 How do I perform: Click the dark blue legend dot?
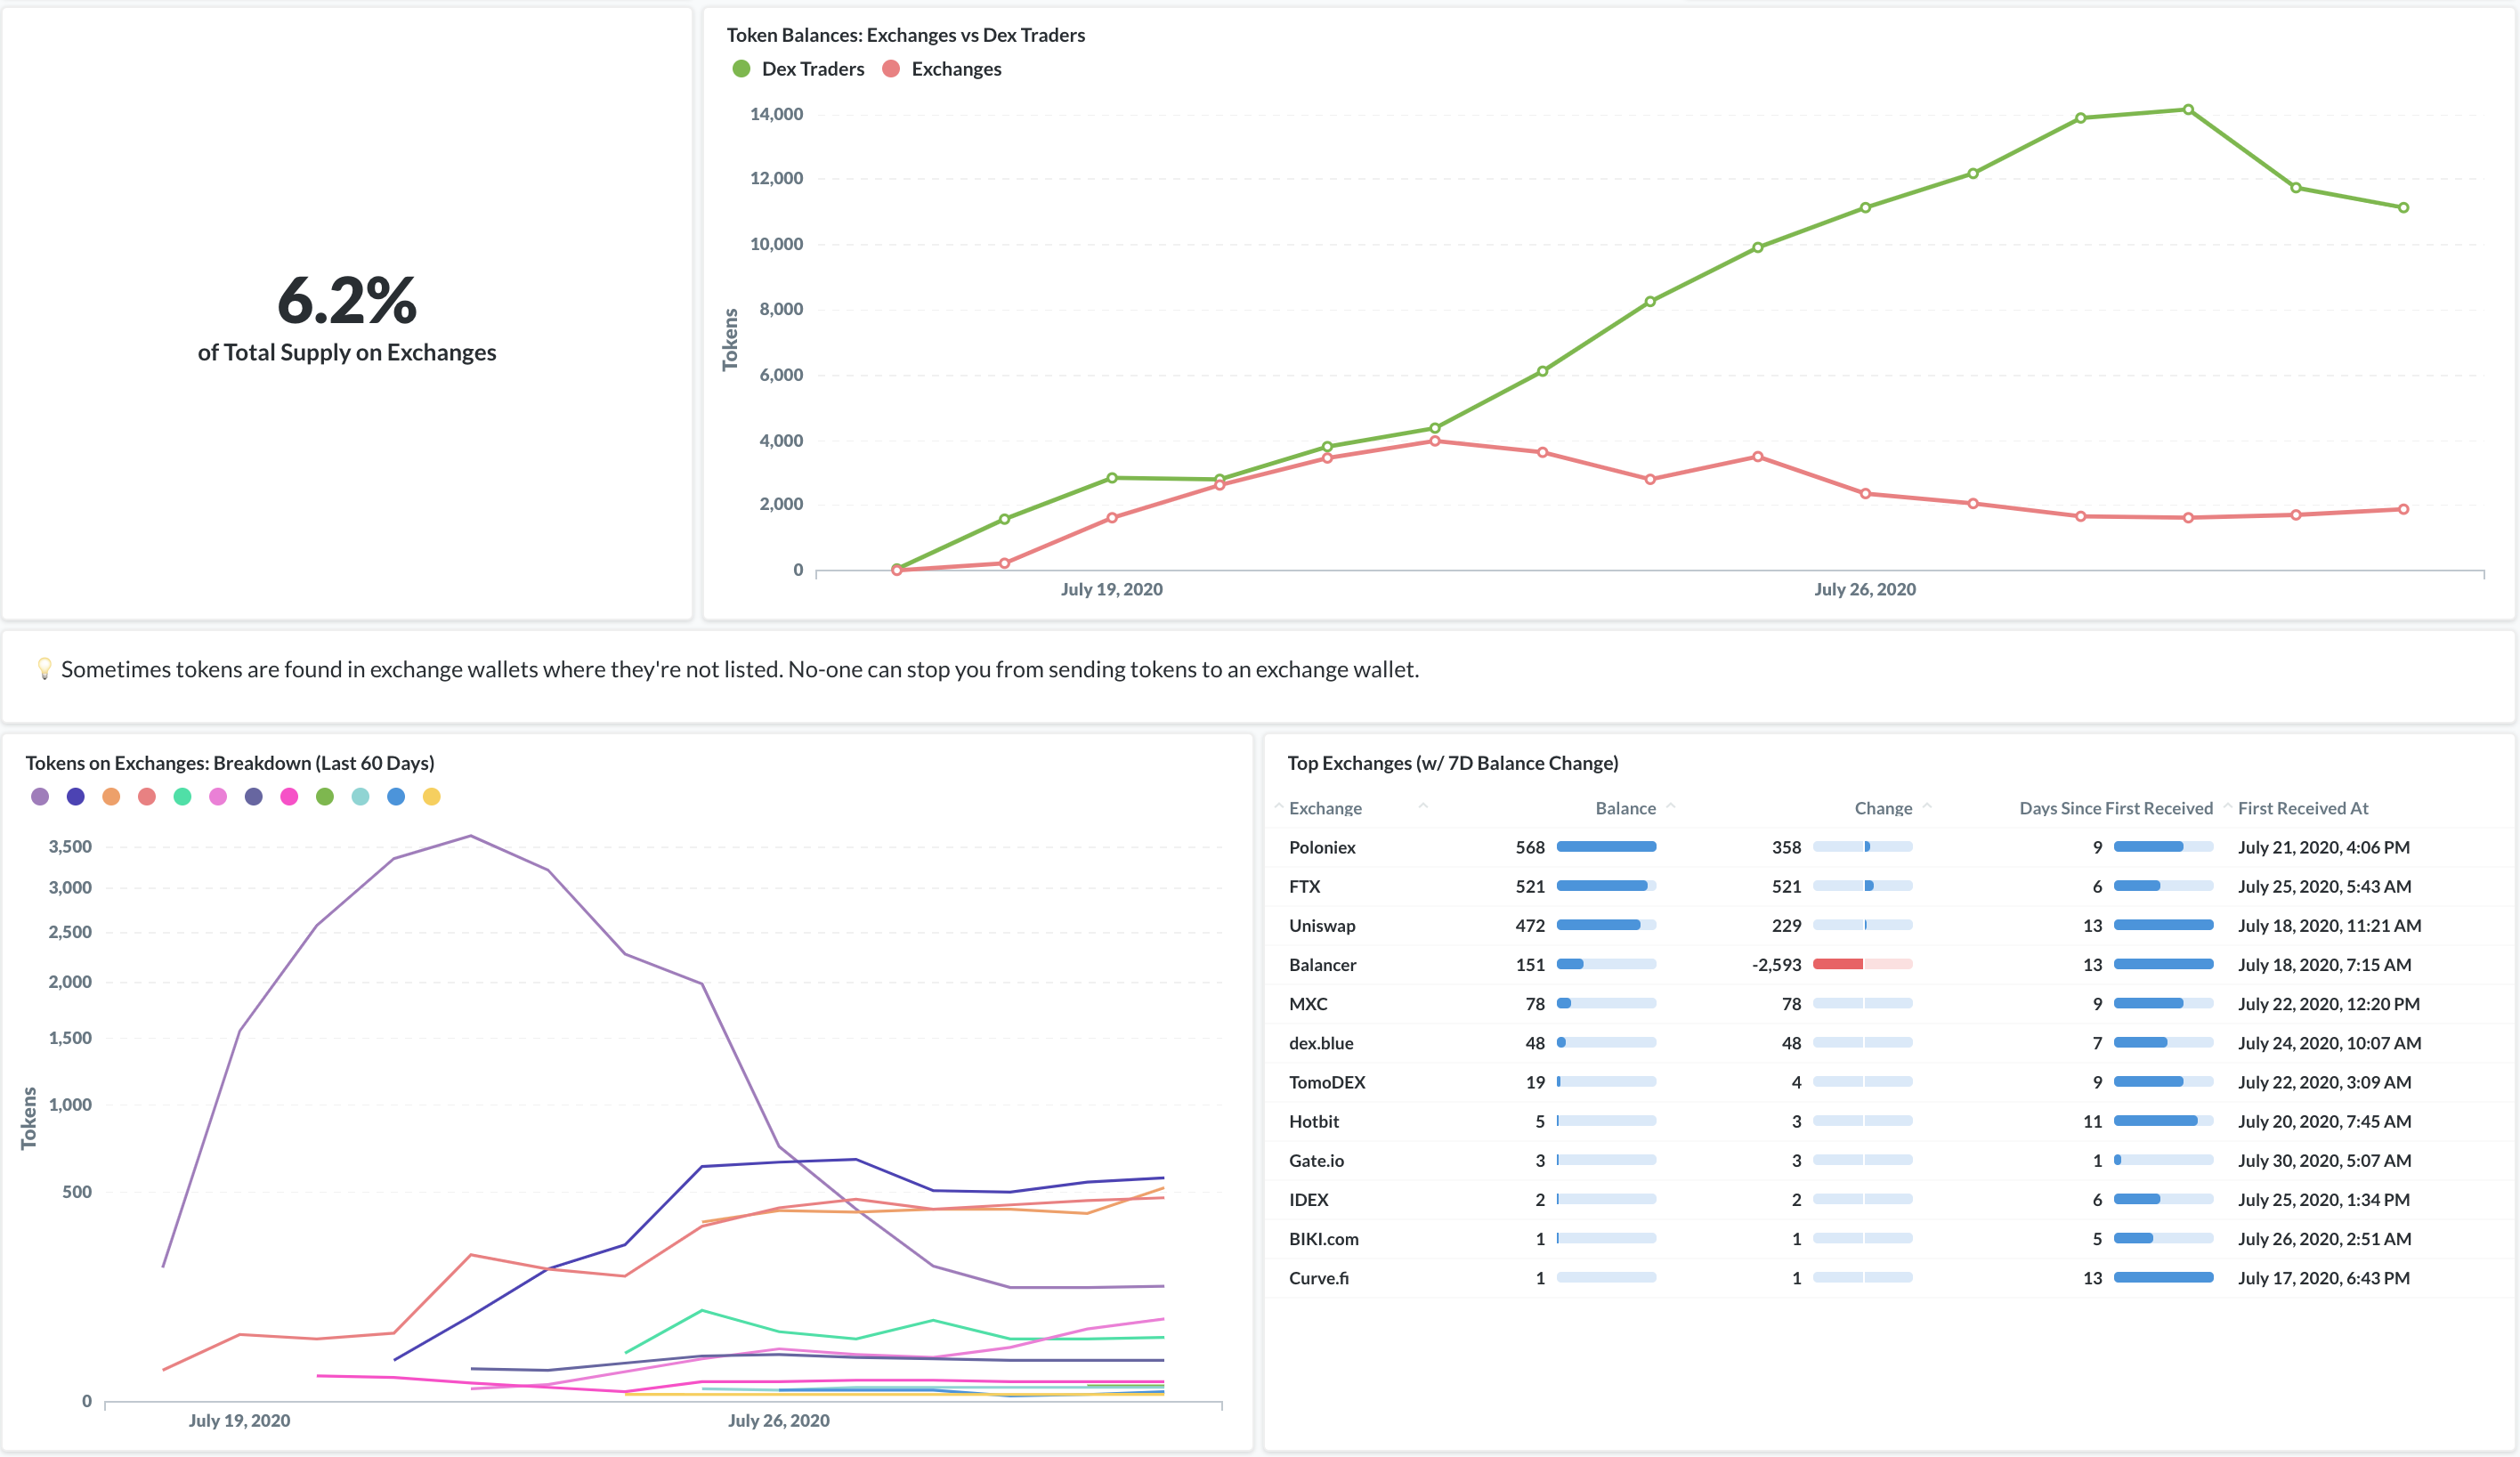pyautogui.click(x=76, y=797)
